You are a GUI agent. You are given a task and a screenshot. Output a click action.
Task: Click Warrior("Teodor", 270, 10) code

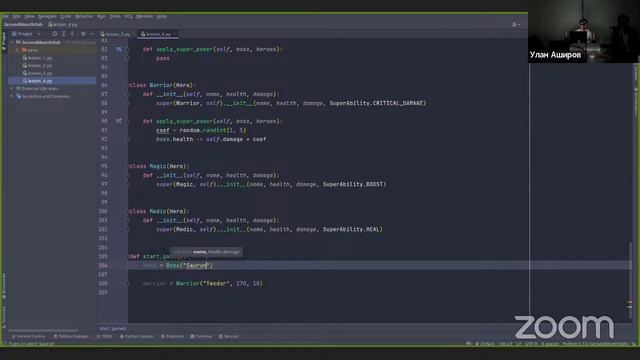pos(219,284)
